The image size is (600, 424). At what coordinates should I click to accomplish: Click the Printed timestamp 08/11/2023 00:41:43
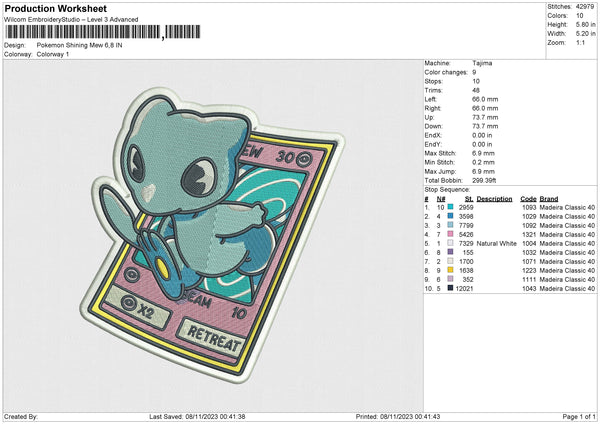point(410,416)
